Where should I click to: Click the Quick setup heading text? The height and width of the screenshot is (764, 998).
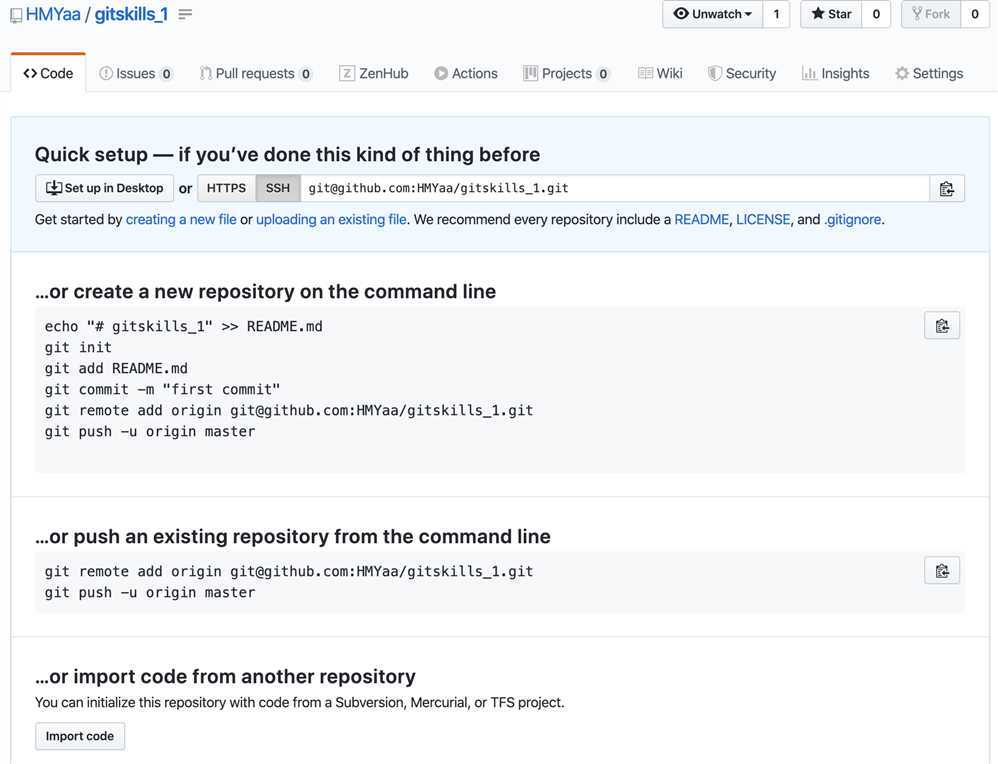tap(288, 155)
